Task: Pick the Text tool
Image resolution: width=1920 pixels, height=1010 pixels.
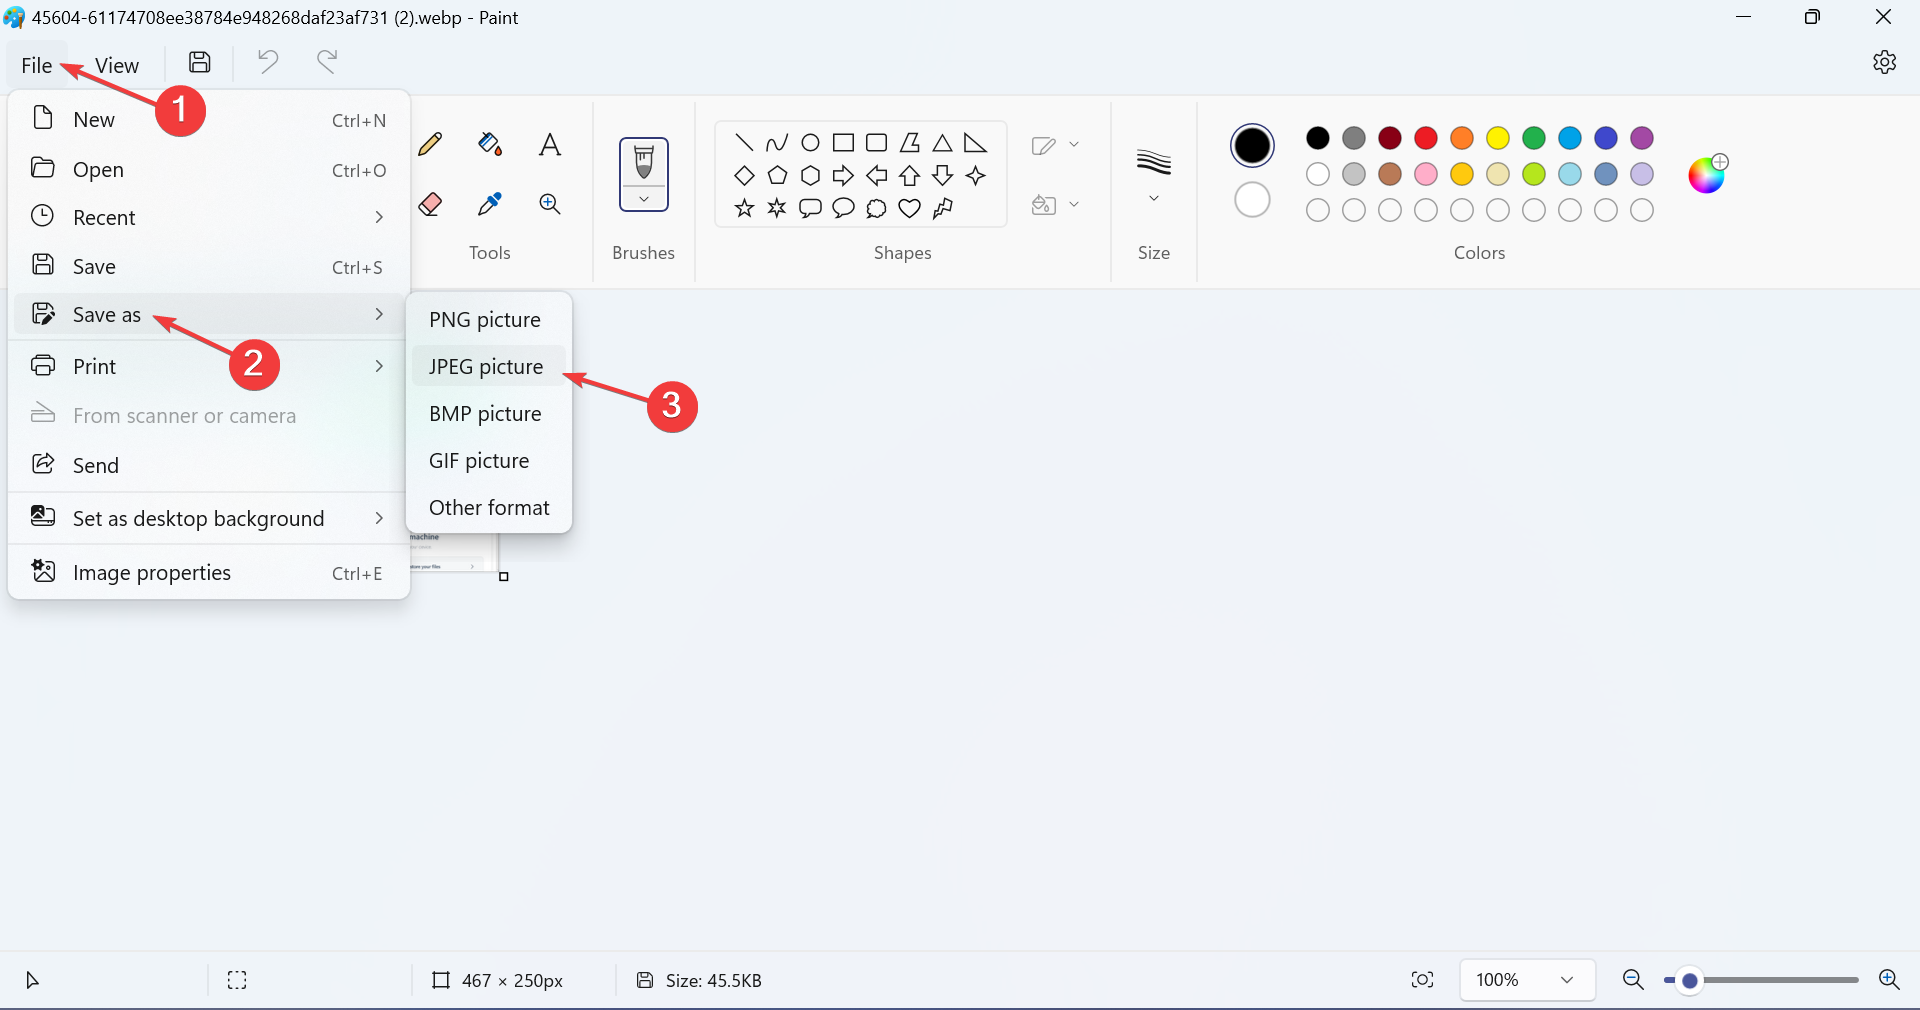Action: (549, 145)
